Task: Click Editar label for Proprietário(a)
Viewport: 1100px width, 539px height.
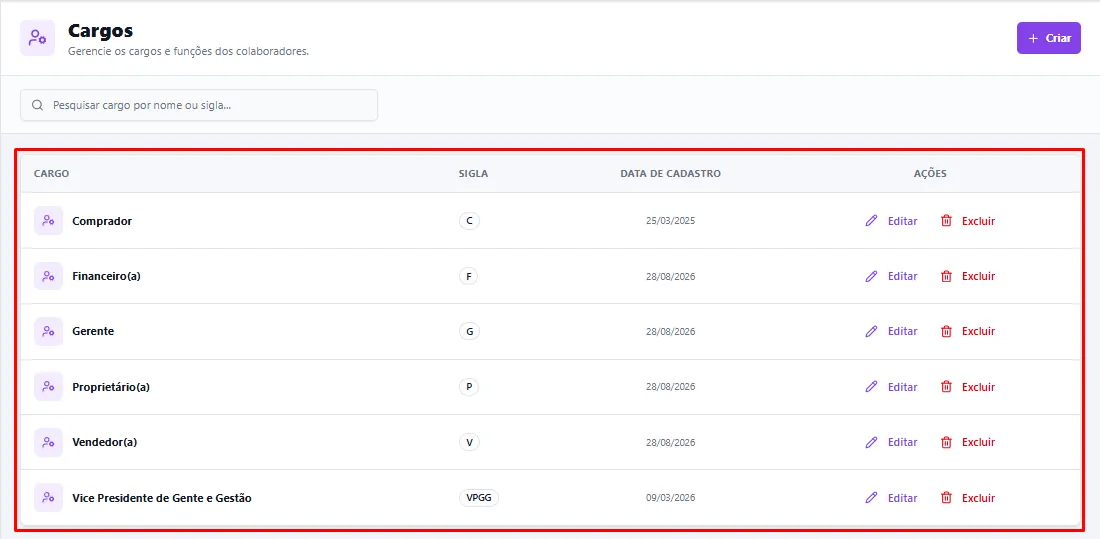Action: [902, 387]
